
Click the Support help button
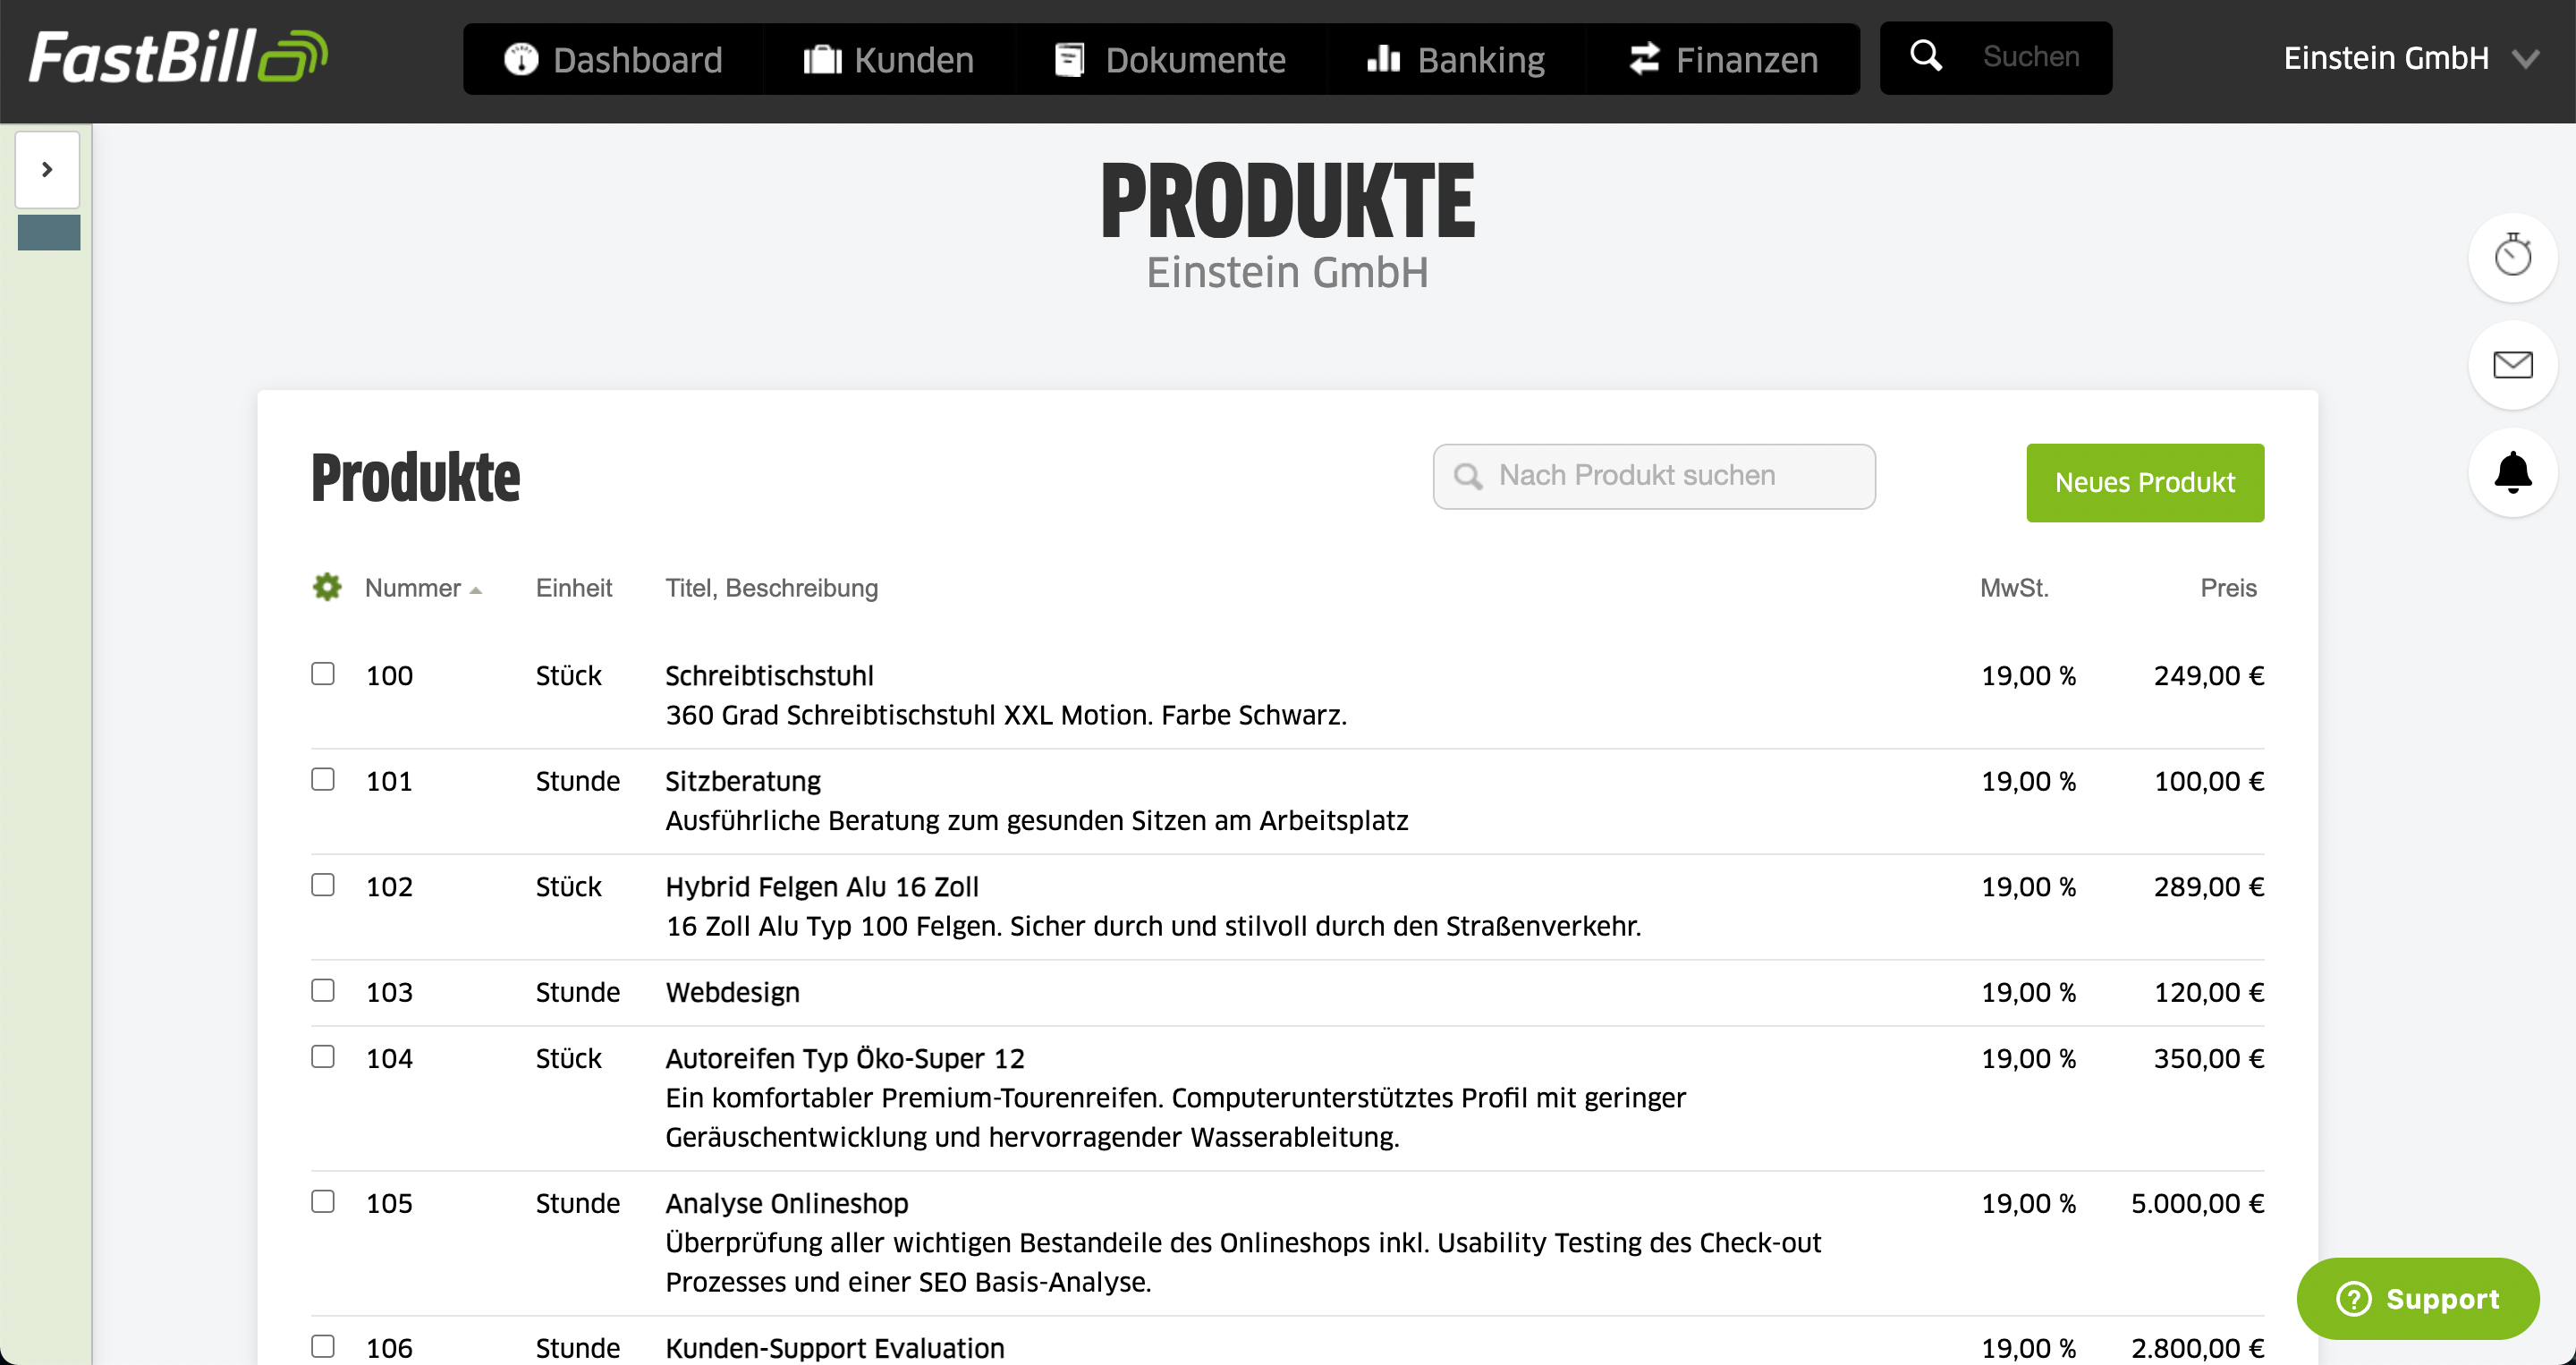point(2417,1298)
